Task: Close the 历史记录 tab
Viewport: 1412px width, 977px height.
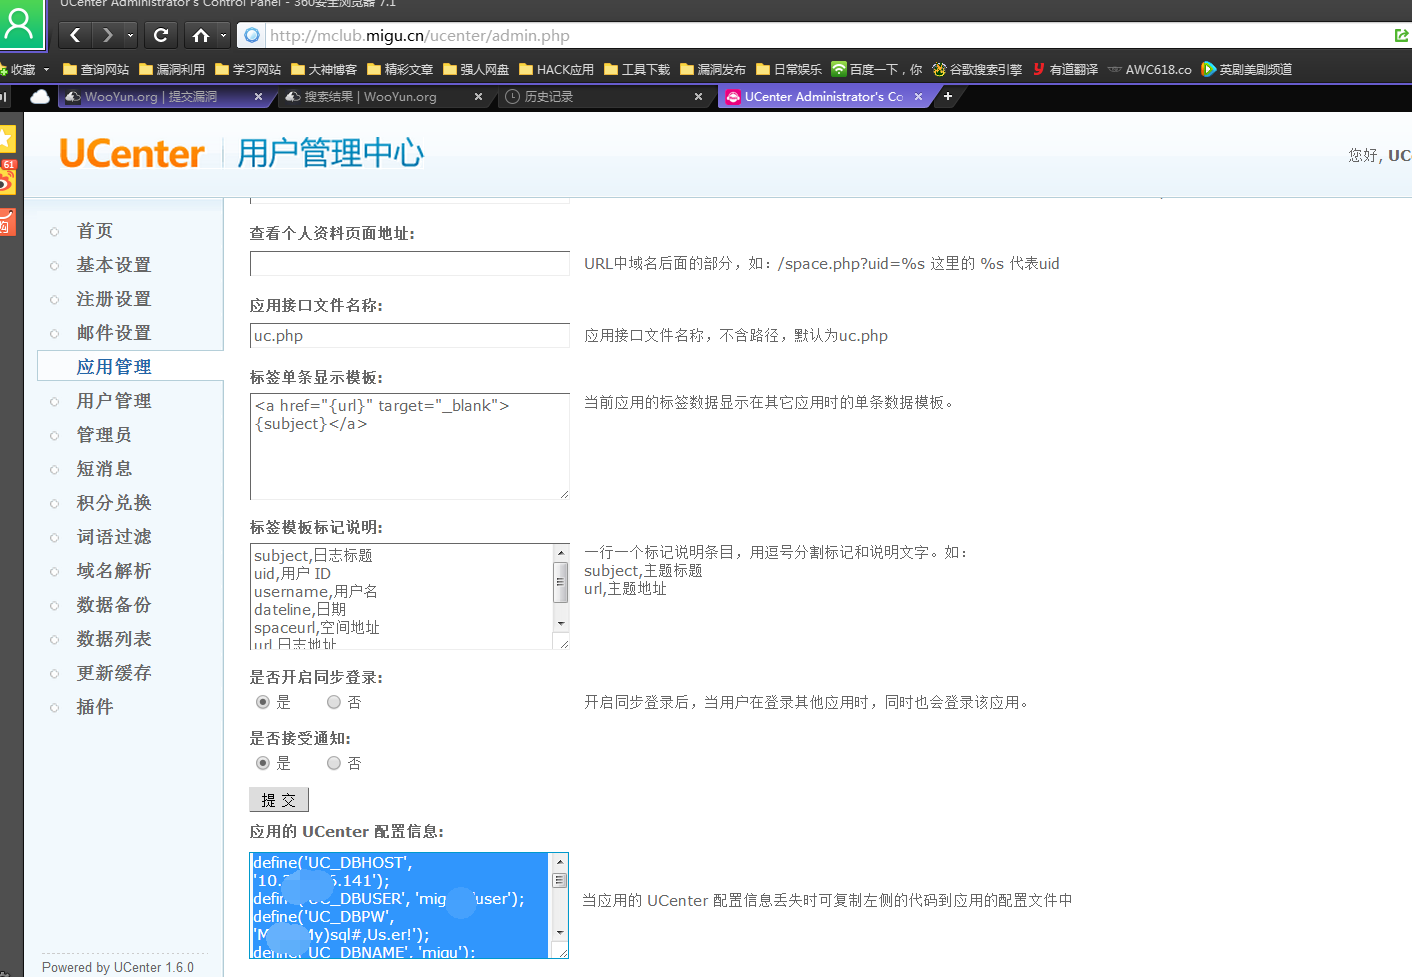Action: pyautogui.click(x=698, y=97)
